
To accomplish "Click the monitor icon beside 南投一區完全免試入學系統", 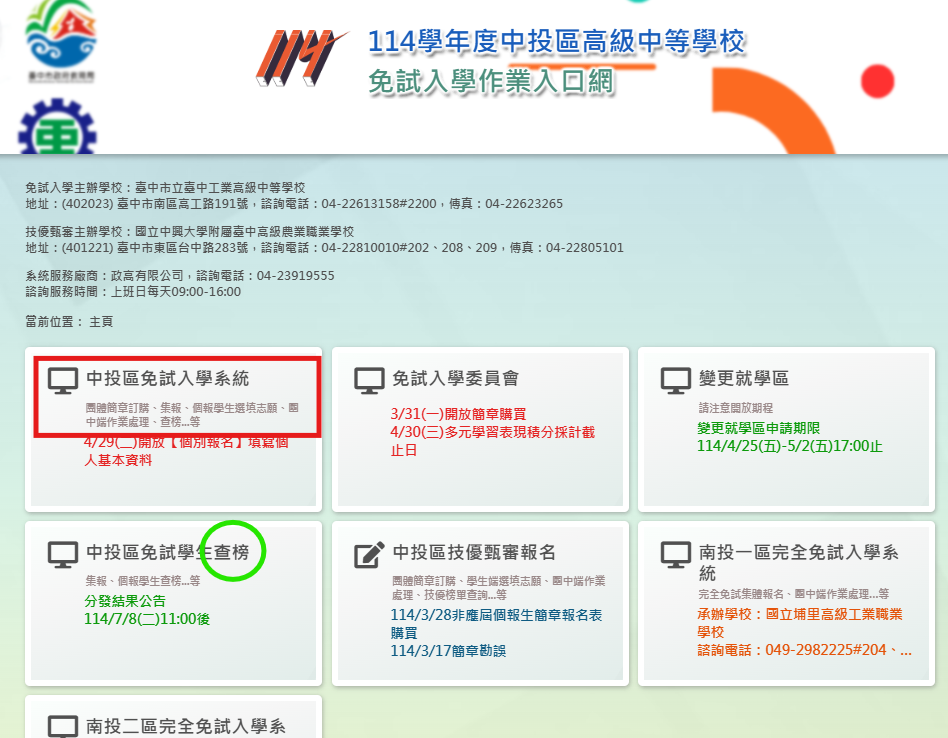I will (x=676, y=555).
